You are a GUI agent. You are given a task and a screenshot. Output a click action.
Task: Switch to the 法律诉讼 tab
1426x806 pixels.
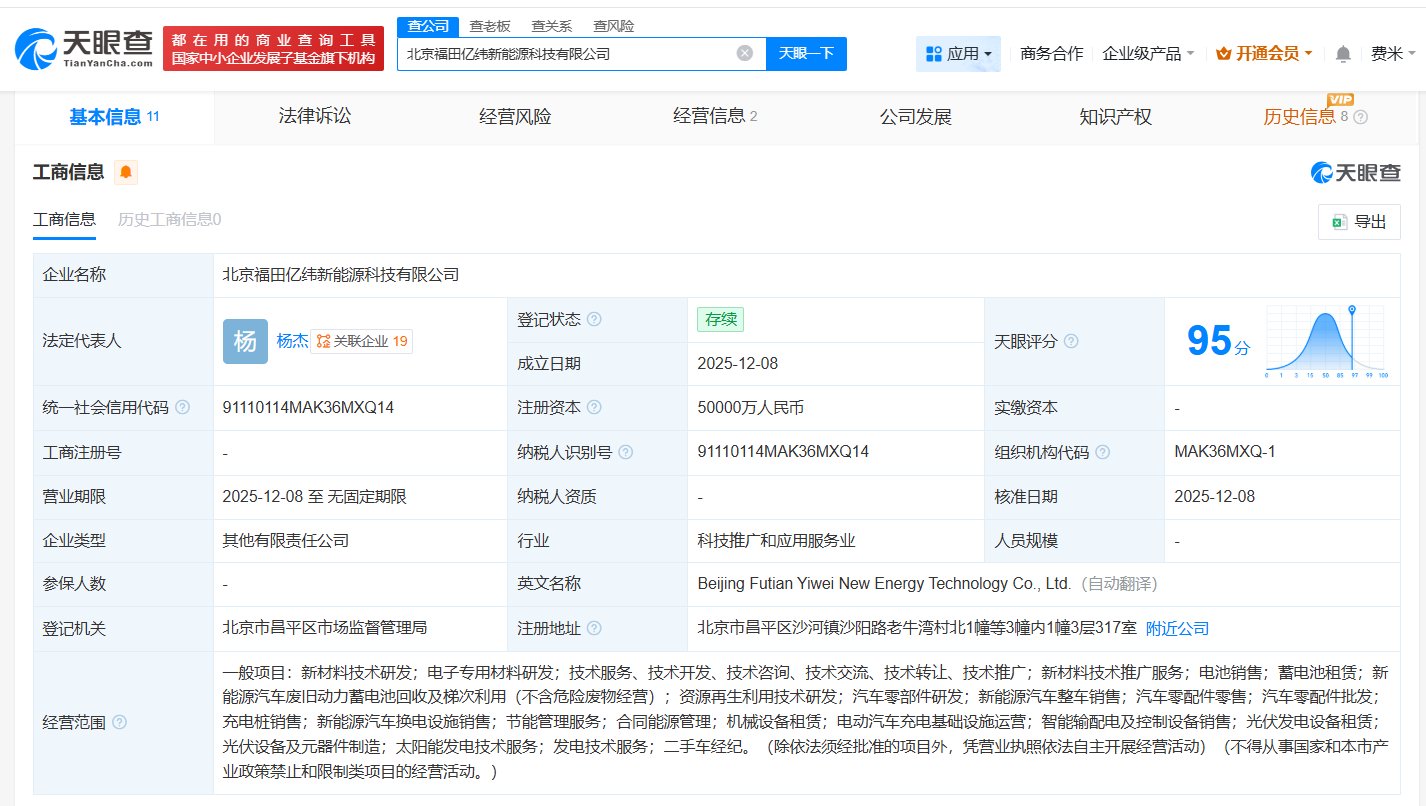click(x=315, y=117)
